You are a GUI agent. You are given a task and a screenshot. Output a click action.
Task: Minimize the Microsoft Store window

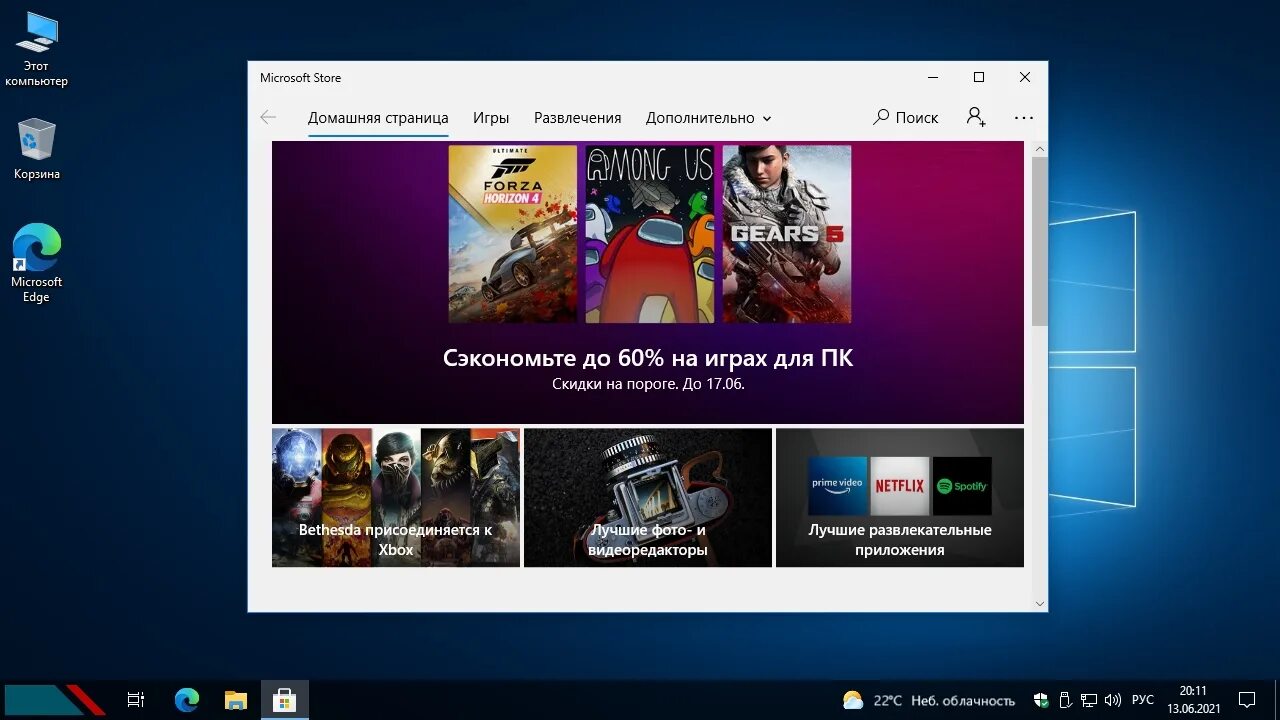933,77
